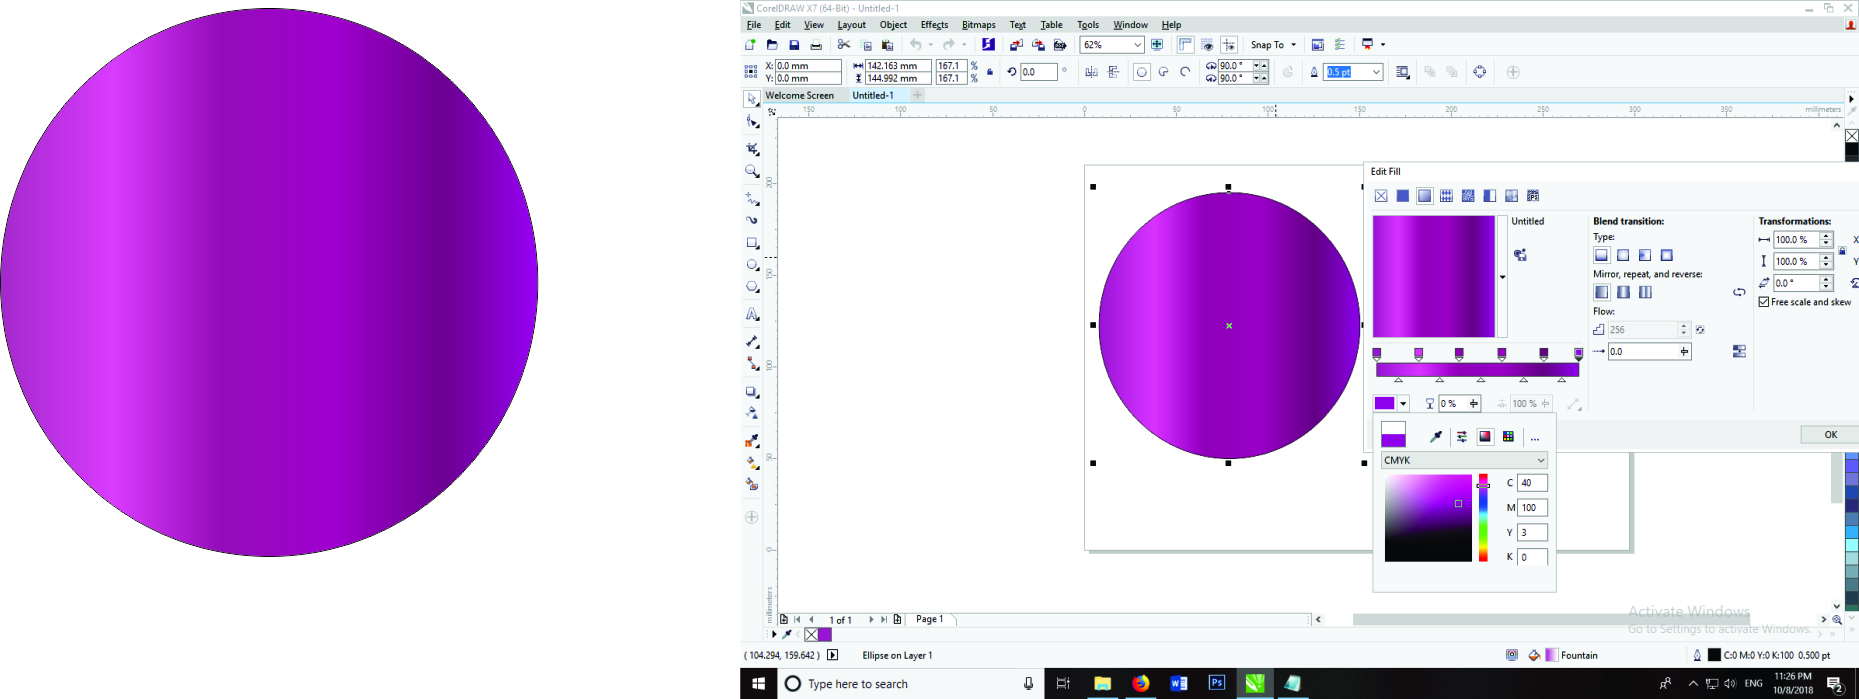Select the Ellipse tool in the toolbox

coord(752,265)
